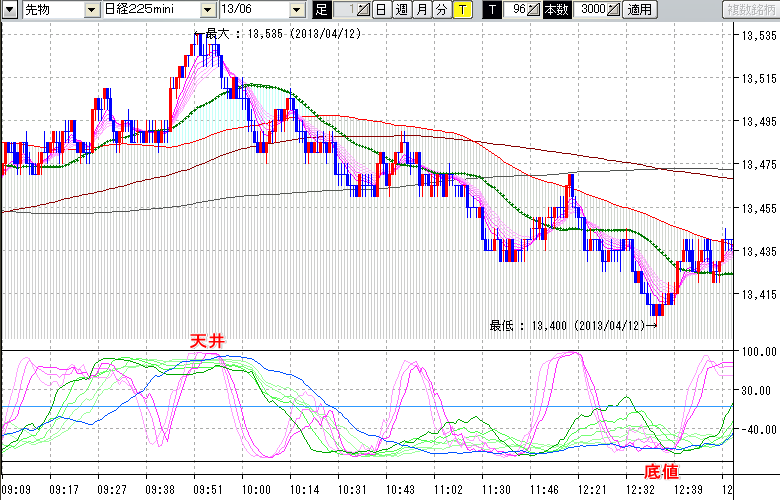Expand the 13/06 contract month dropdown

297,10
